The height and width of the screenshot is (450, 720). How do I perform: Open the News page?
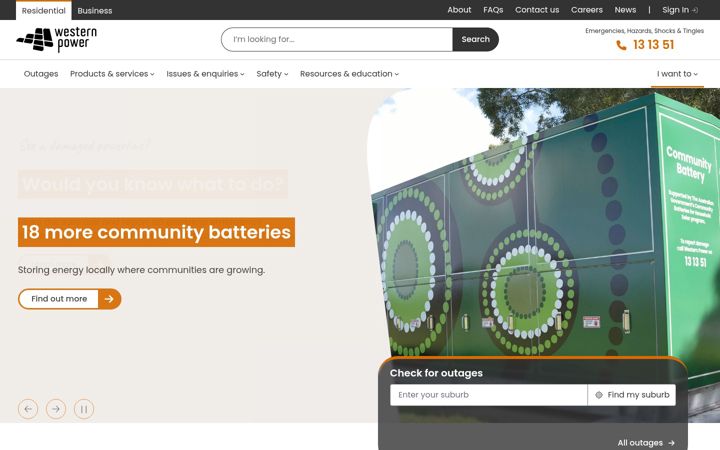[625, 10]
